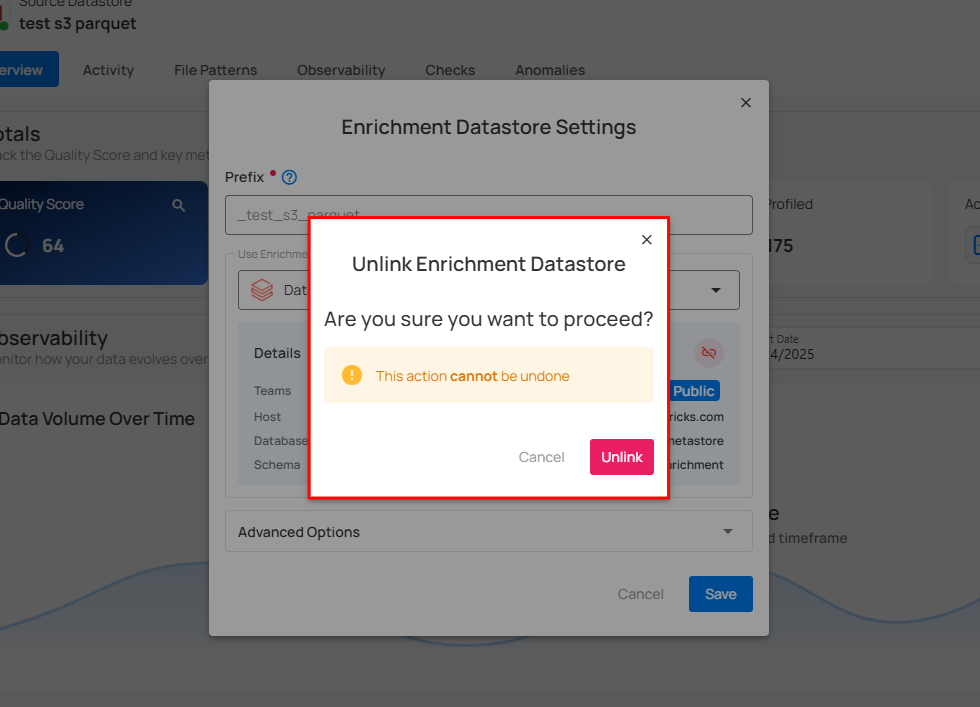Click the Databricks logo icon in dropdown
This screenshot has height=707, width=980.
coord(262,290)
